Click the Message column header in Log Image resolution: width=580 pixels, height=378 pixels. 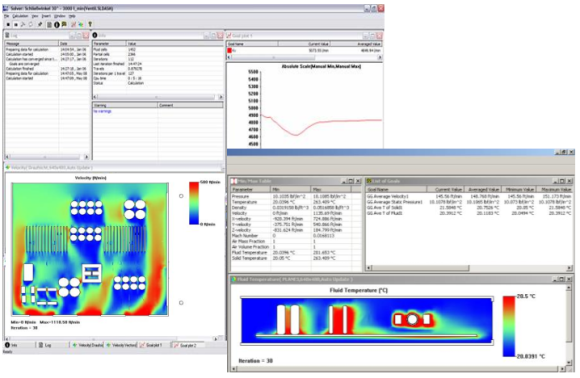pyautogui.click(x=32, y=44)
